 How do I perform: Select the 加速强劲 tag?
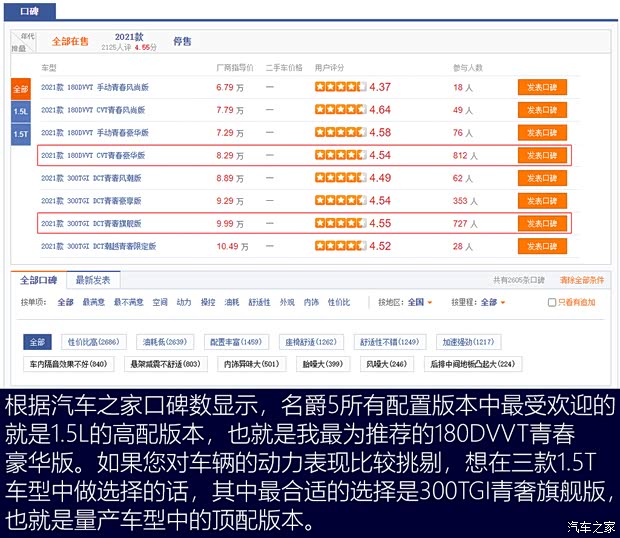coord(469,342)
